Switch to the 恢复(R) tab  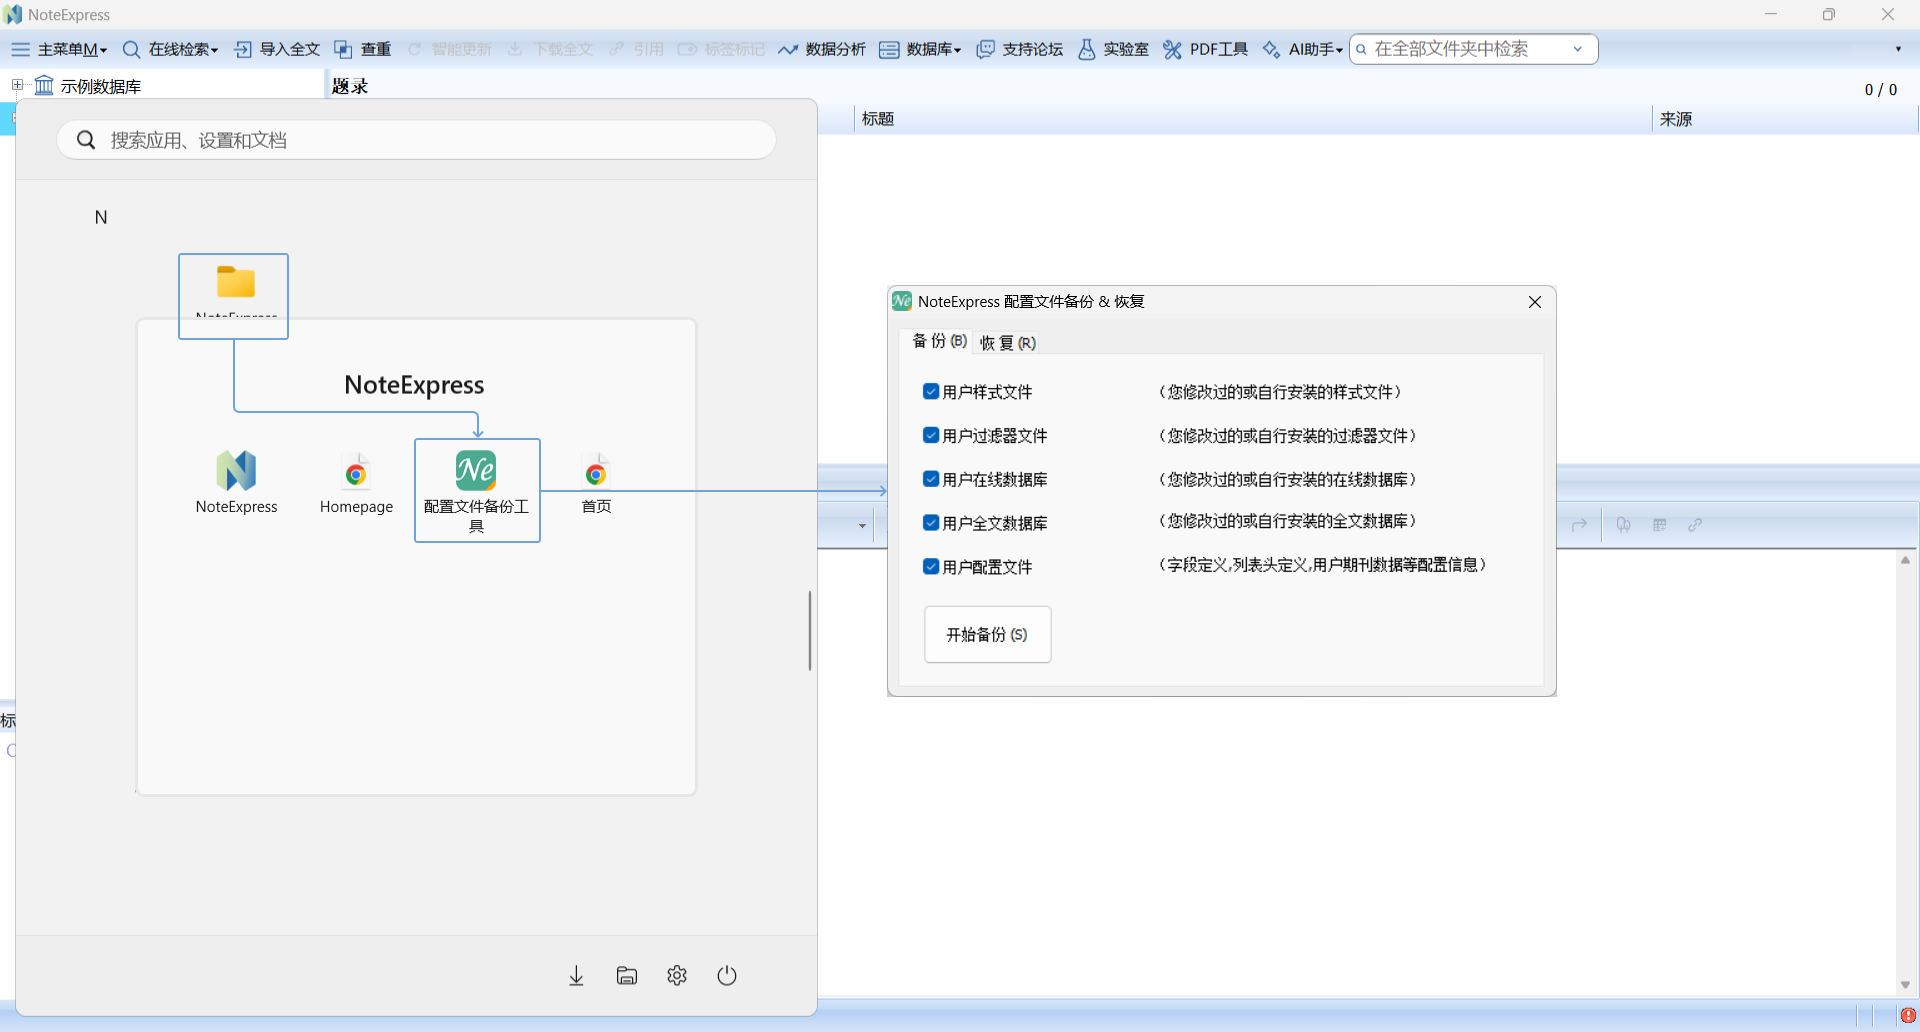tap(1007, 343)
